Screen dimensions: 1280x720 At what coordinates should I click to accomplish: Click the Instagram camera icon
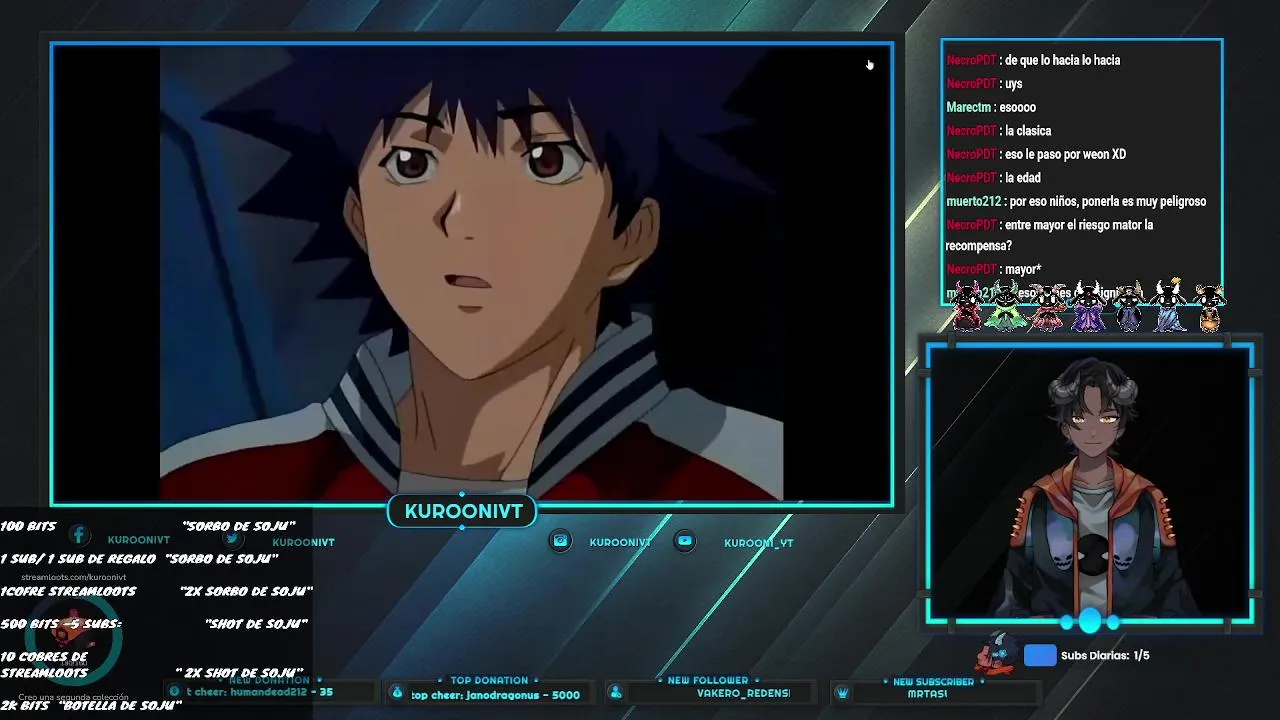tap(561, 541)
